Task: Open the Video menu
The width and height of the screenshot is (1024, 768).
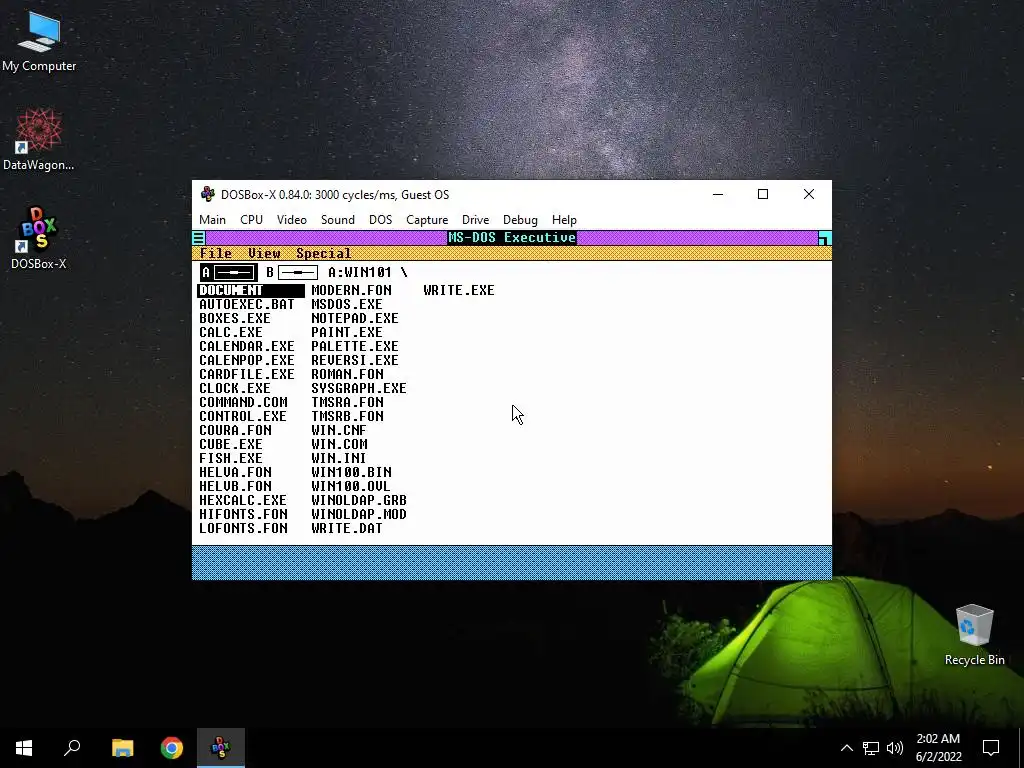Action: tap(291, 220)
